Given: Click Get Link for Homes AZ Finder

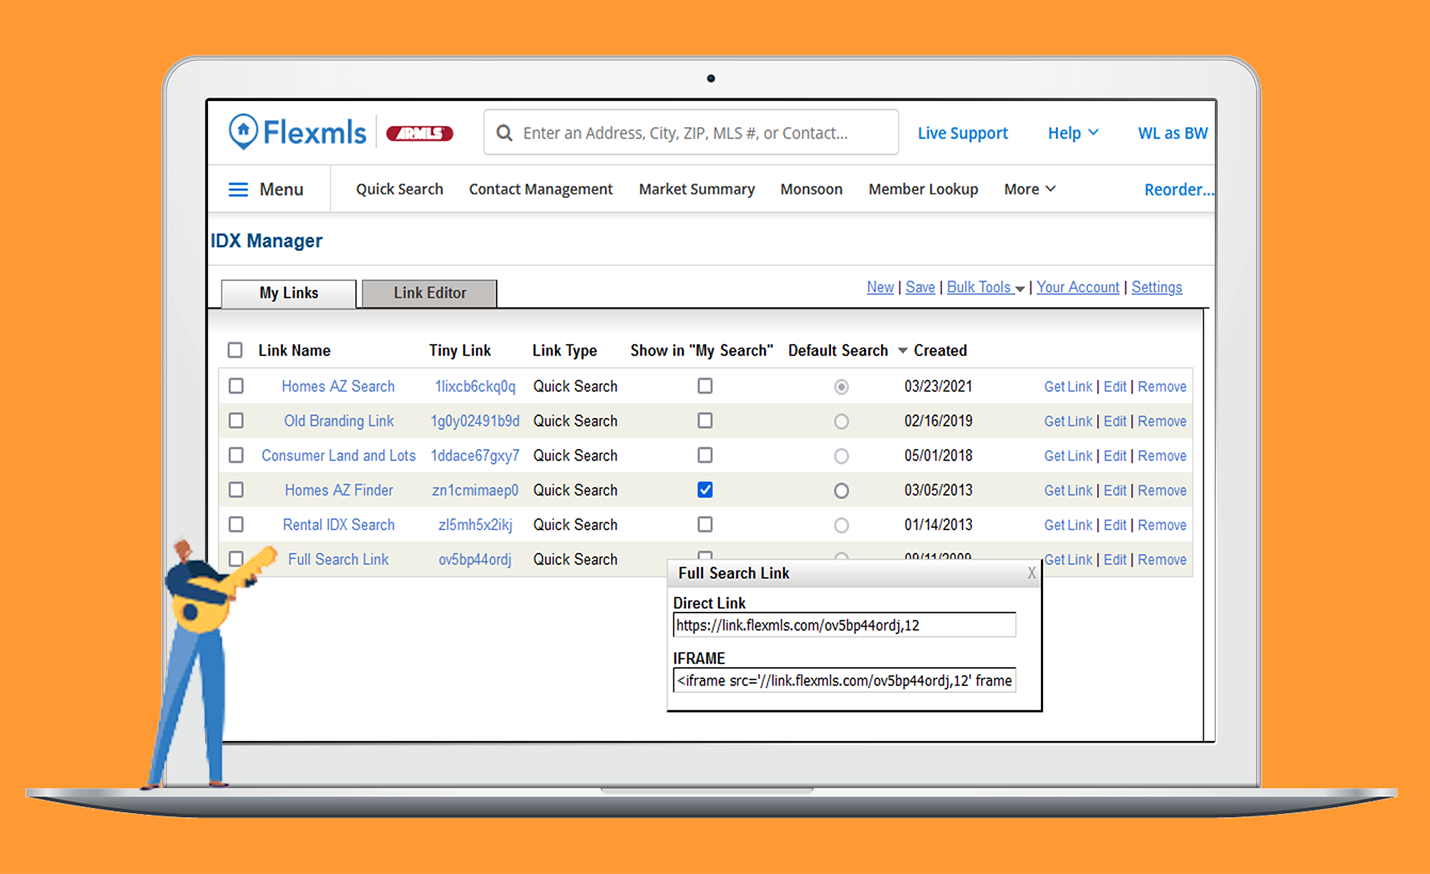Looking at the screenshot, I should [x=1068, y=490].
